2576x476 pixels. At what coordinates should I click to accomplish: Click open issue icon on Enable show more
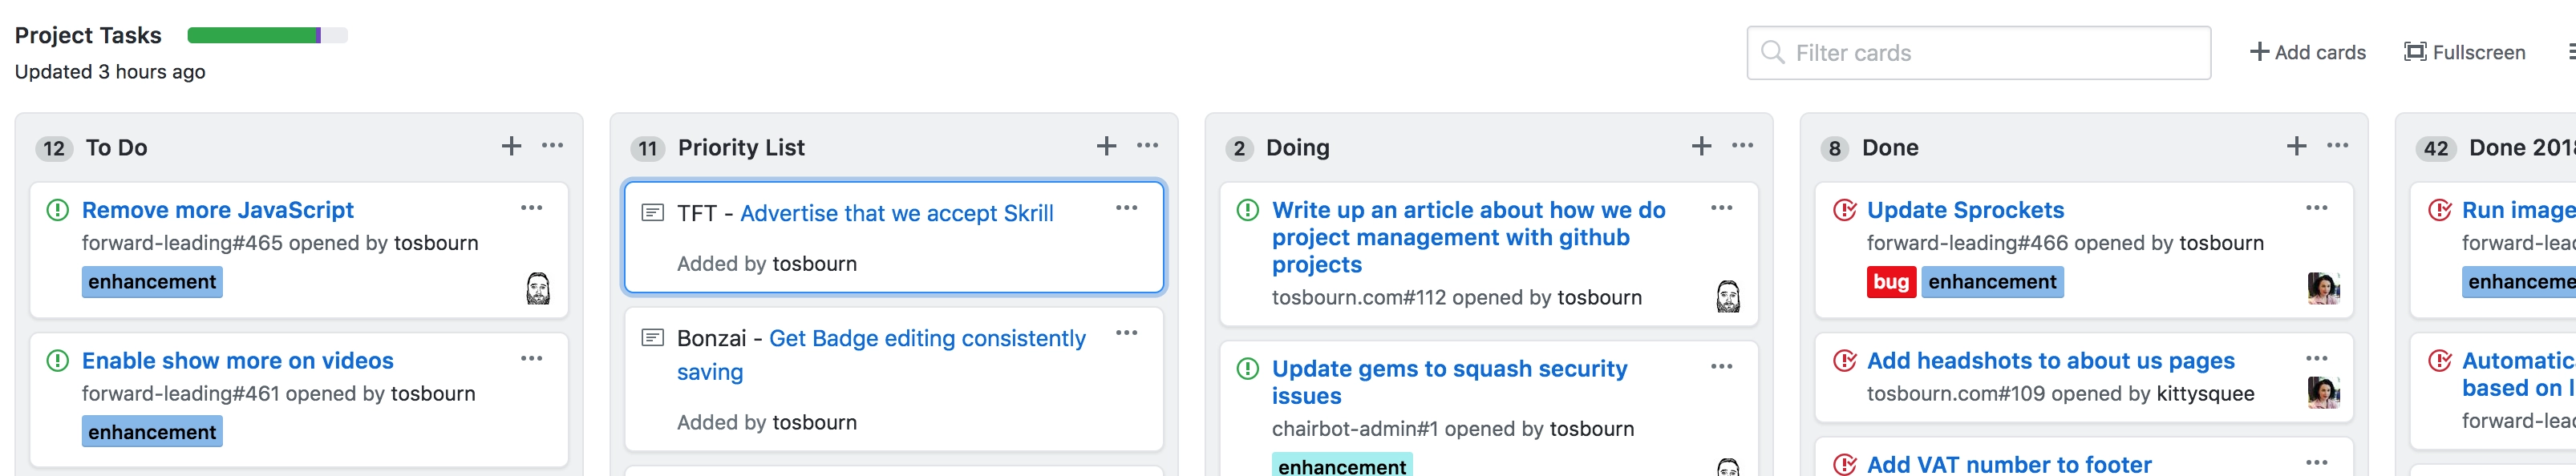pos(58,360)
